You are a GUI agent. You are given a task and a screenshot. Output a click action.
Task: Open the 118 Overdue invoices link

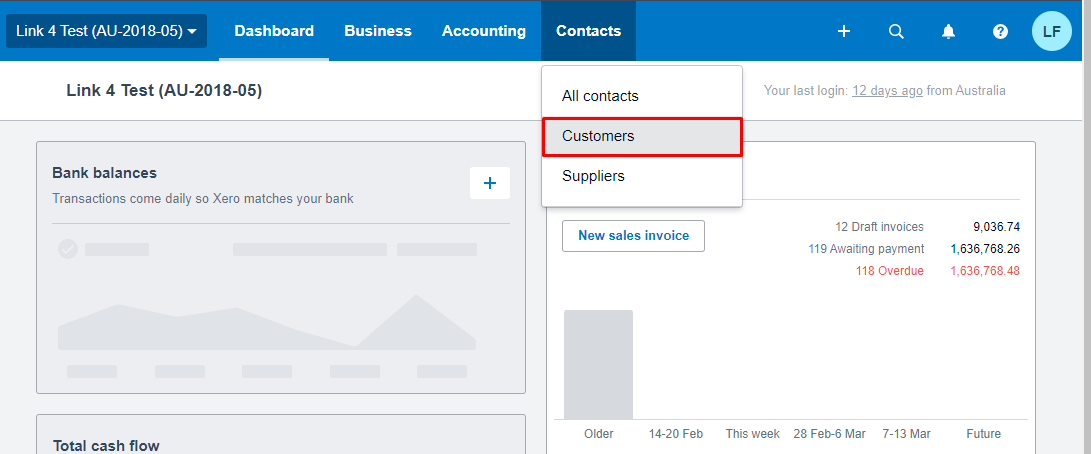(x=889, y=271)
